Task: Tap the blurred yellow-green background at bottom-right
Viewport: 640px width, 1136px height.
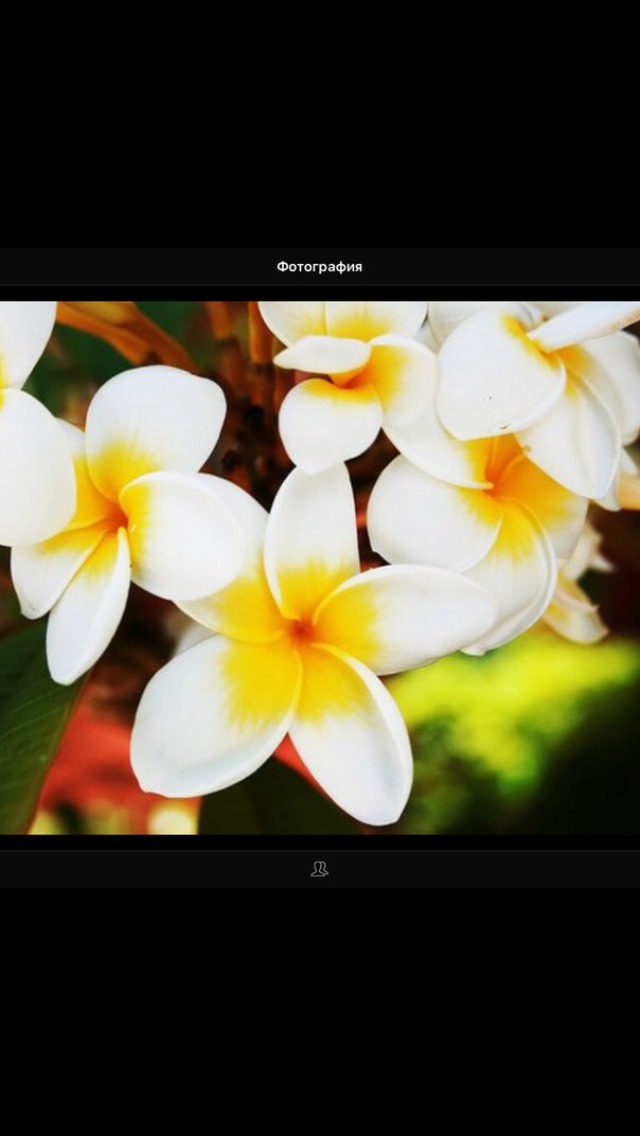Action: point(520,720)
